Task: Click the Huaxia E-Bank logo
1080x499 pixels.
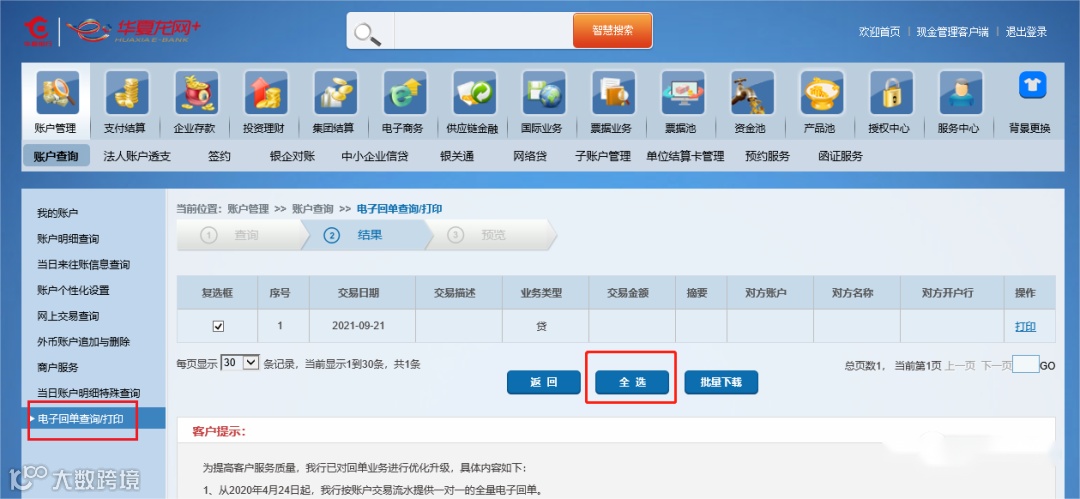Action: click(x=134, y=30)
